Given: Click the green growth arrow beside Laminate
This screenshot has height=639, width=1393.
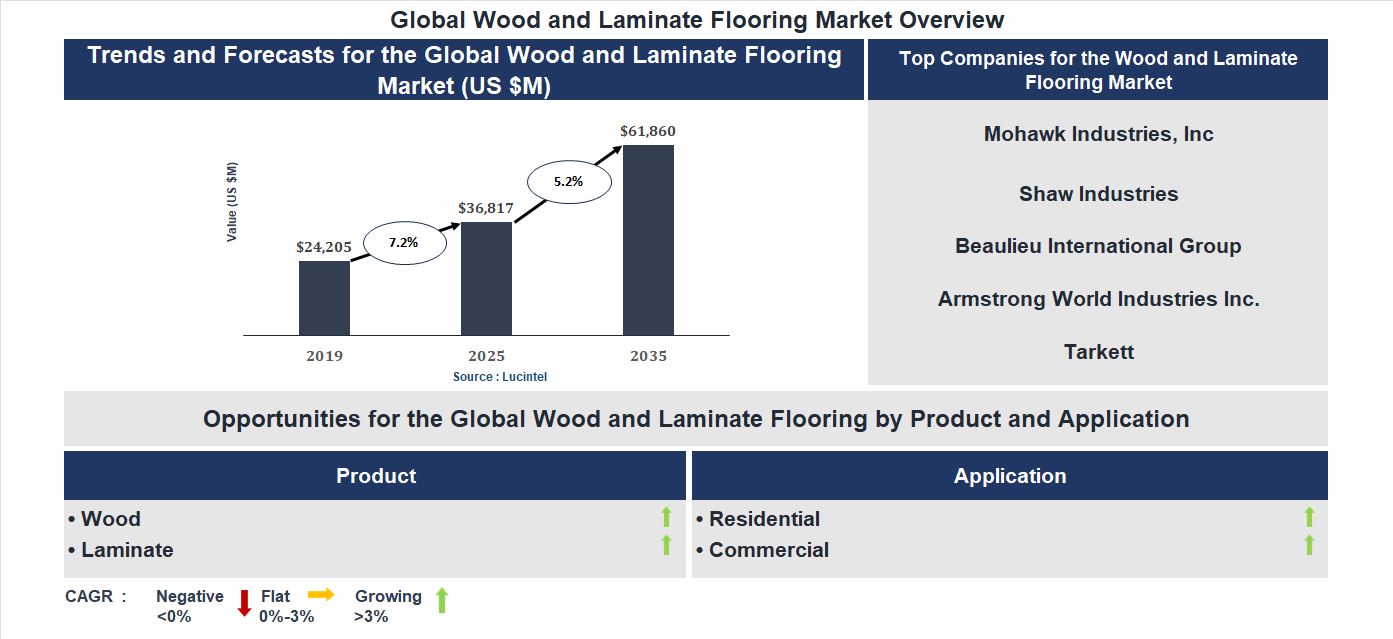Looking at the screenshot, I should (667, 548).
